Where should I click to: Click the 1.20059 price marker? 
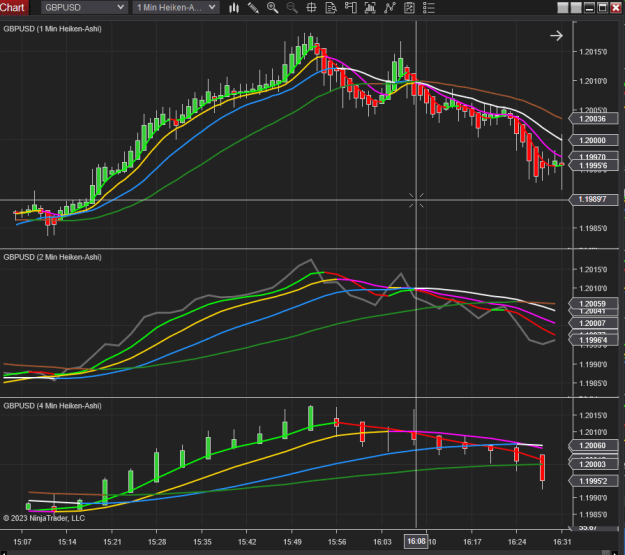click(x=594, y=304)
